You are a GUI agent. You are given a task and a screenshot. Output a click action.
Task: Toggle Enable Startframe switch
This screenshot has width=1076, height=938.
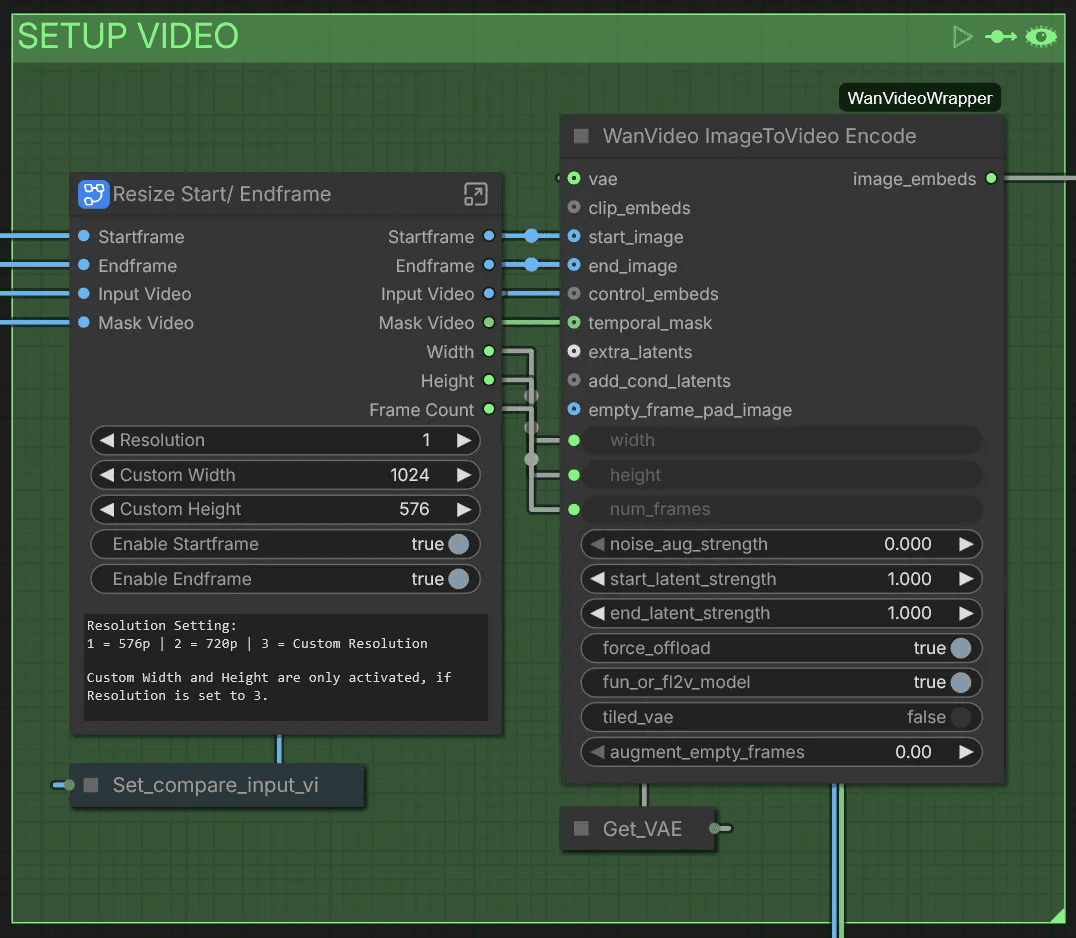458,544
